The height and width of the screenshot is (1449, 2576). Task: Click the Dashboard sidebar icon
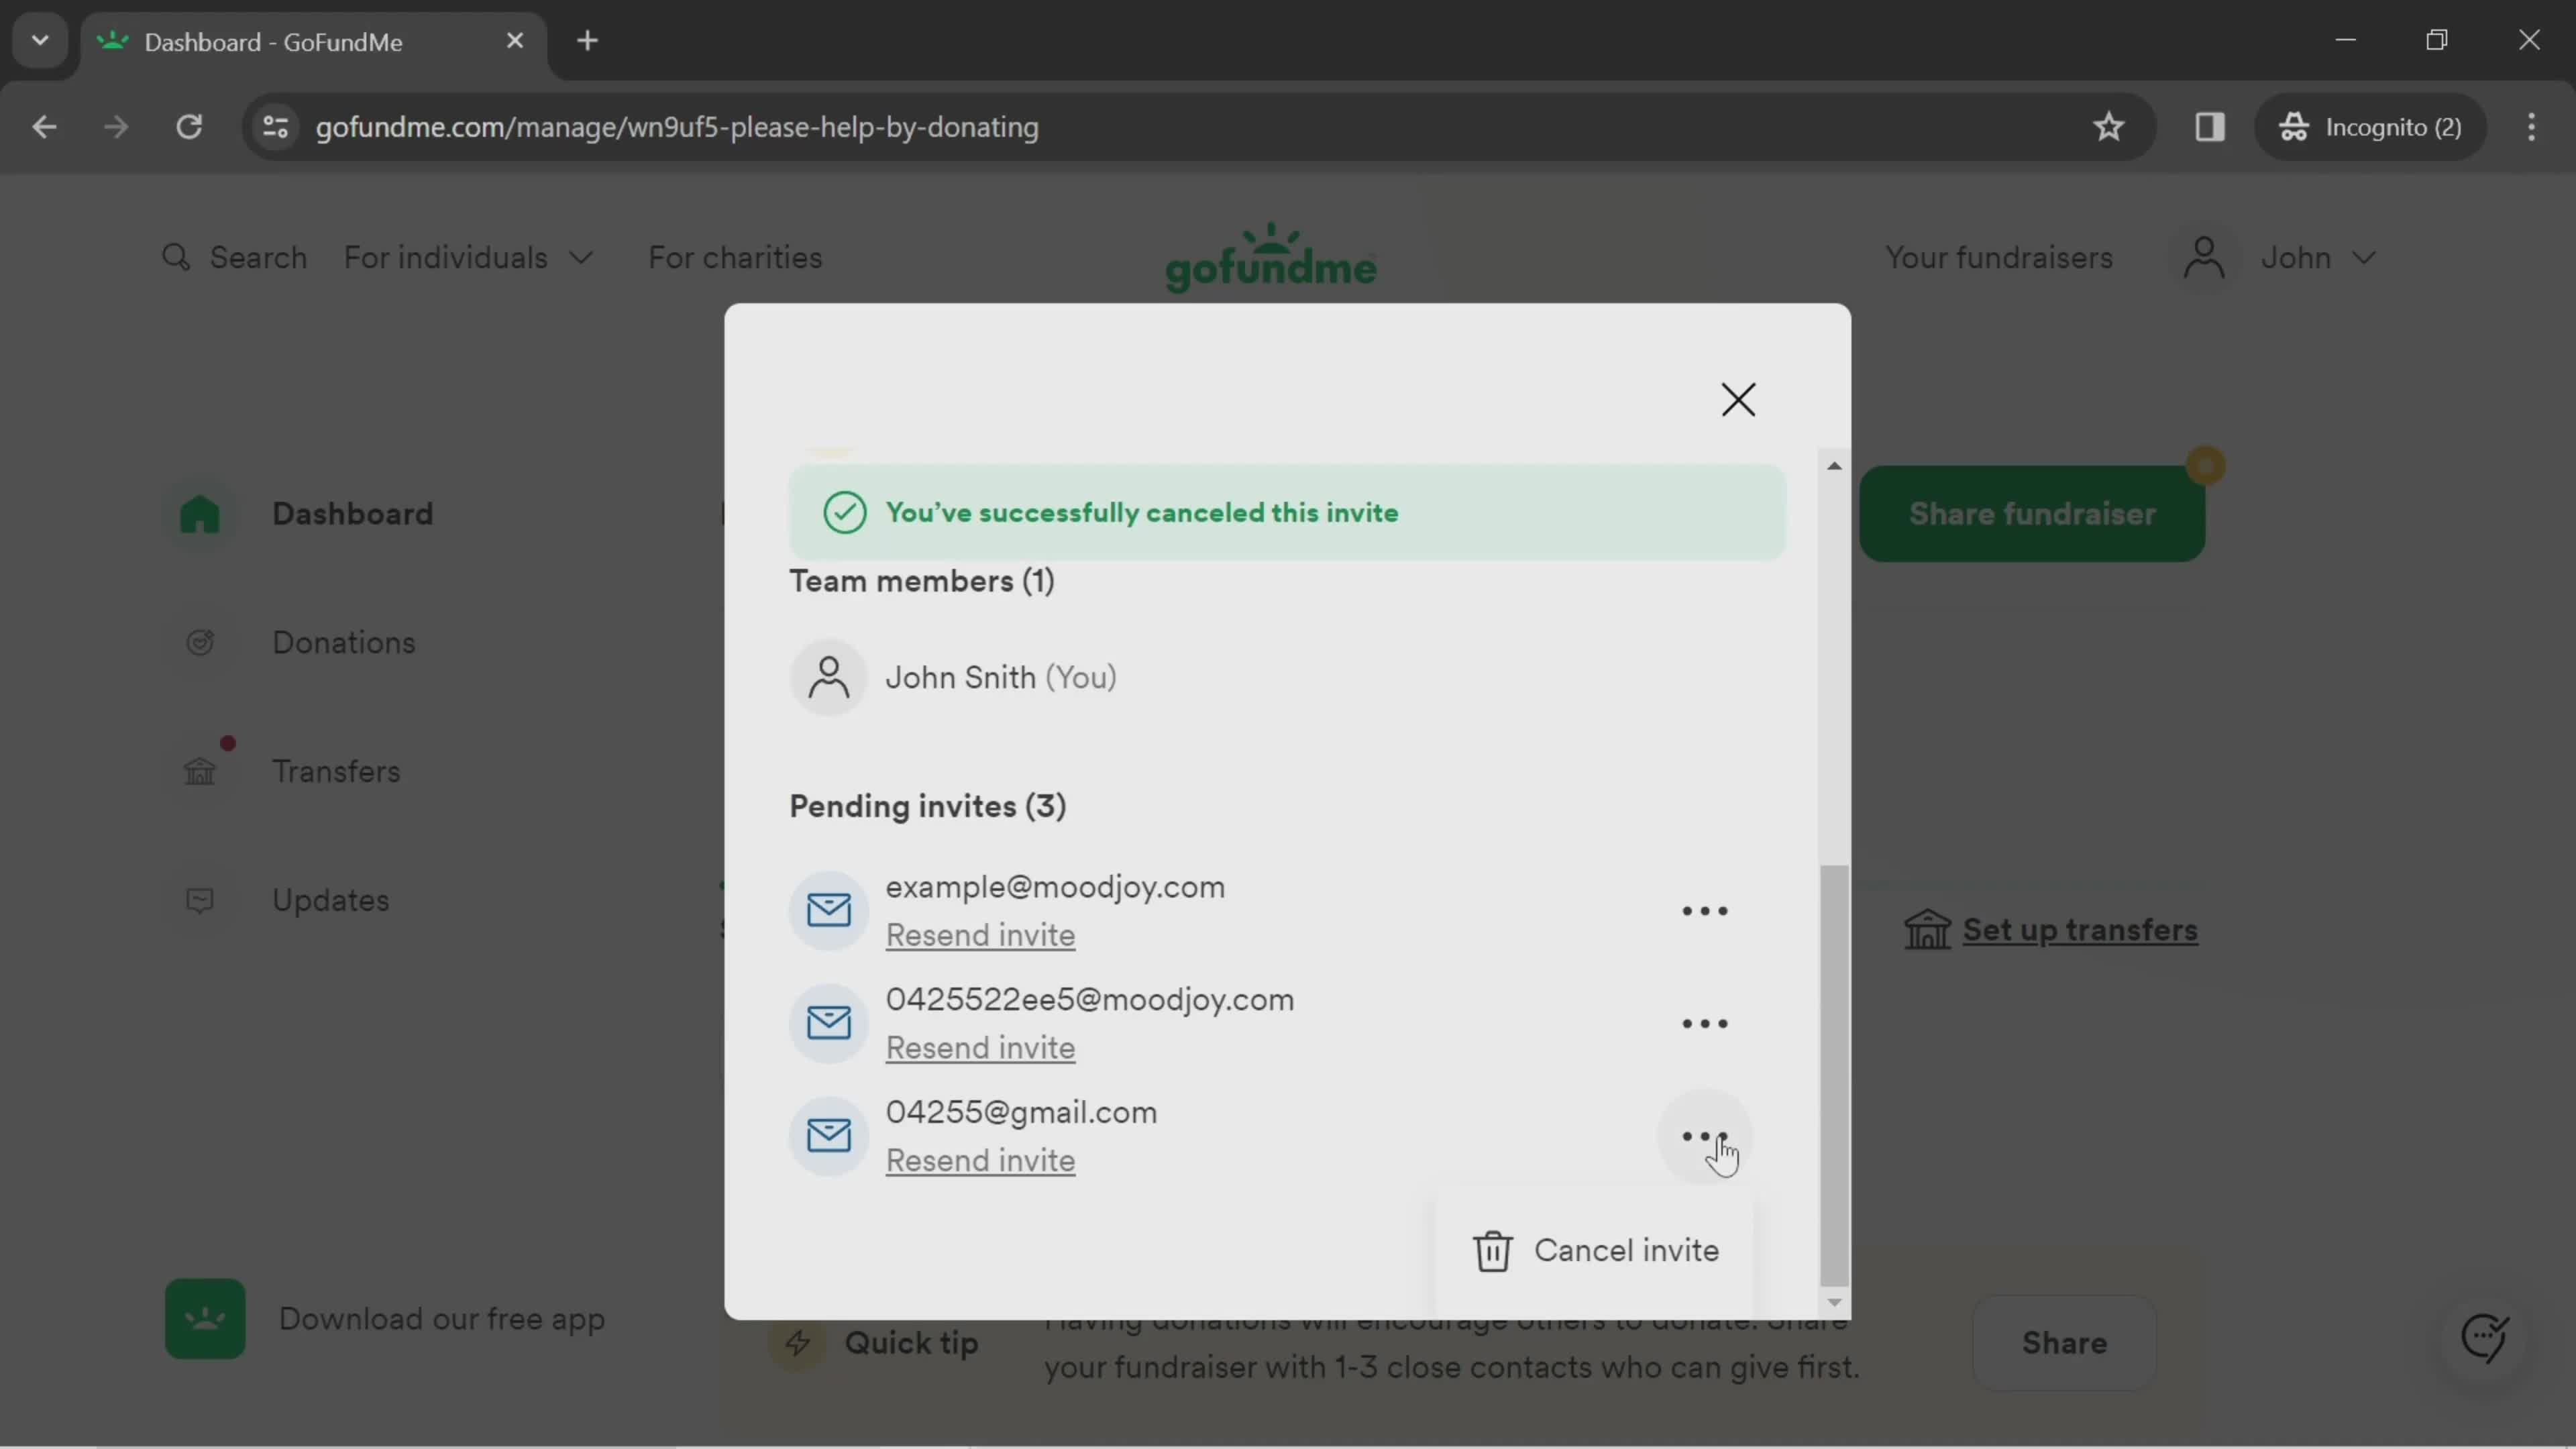tap(200, 513)
